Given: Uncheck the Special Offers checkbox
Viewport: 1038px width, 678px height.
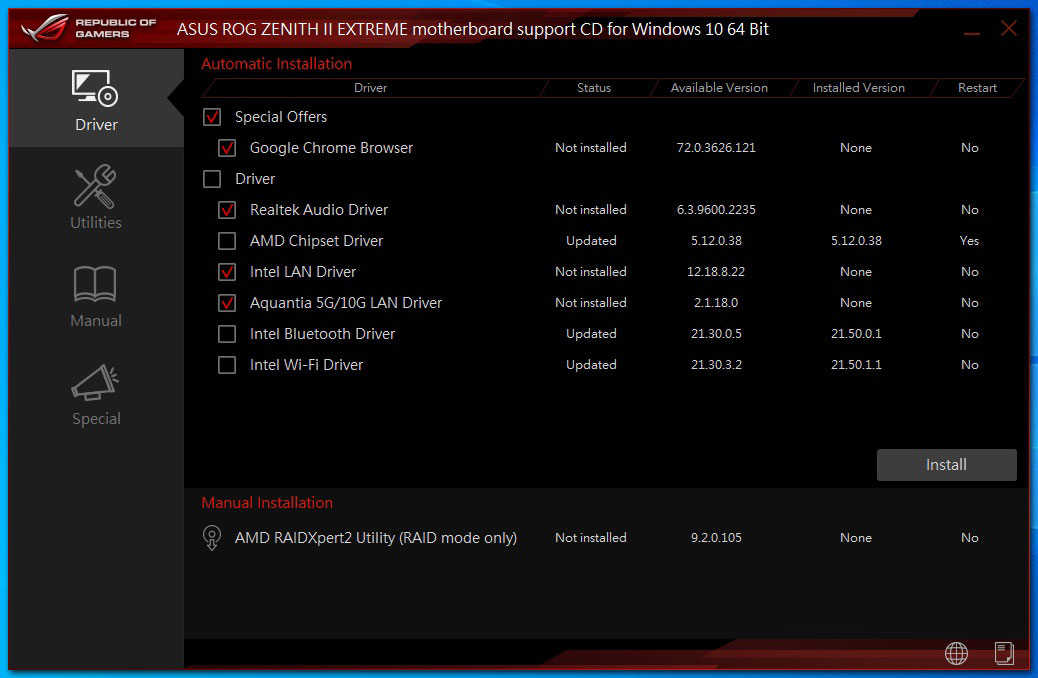Looking at the screenshot, I should tap(212, 117).
